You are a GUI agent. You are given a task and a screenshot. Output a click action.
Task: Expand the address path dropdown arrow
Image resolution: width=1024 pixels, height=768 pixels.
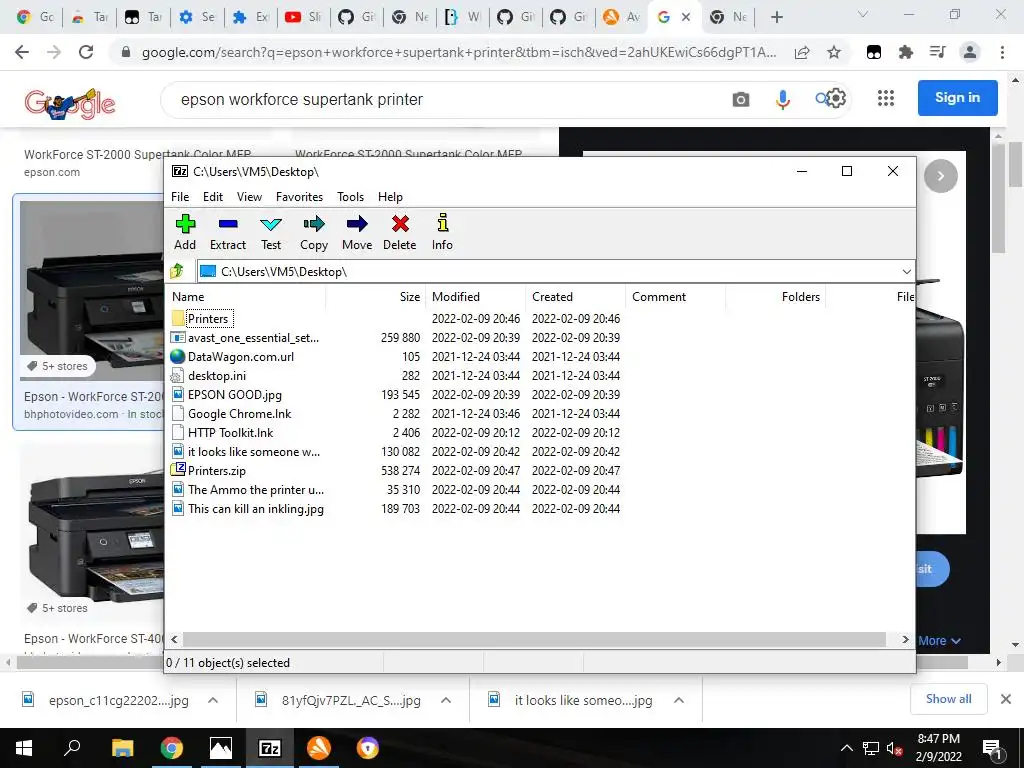(906, 272)
